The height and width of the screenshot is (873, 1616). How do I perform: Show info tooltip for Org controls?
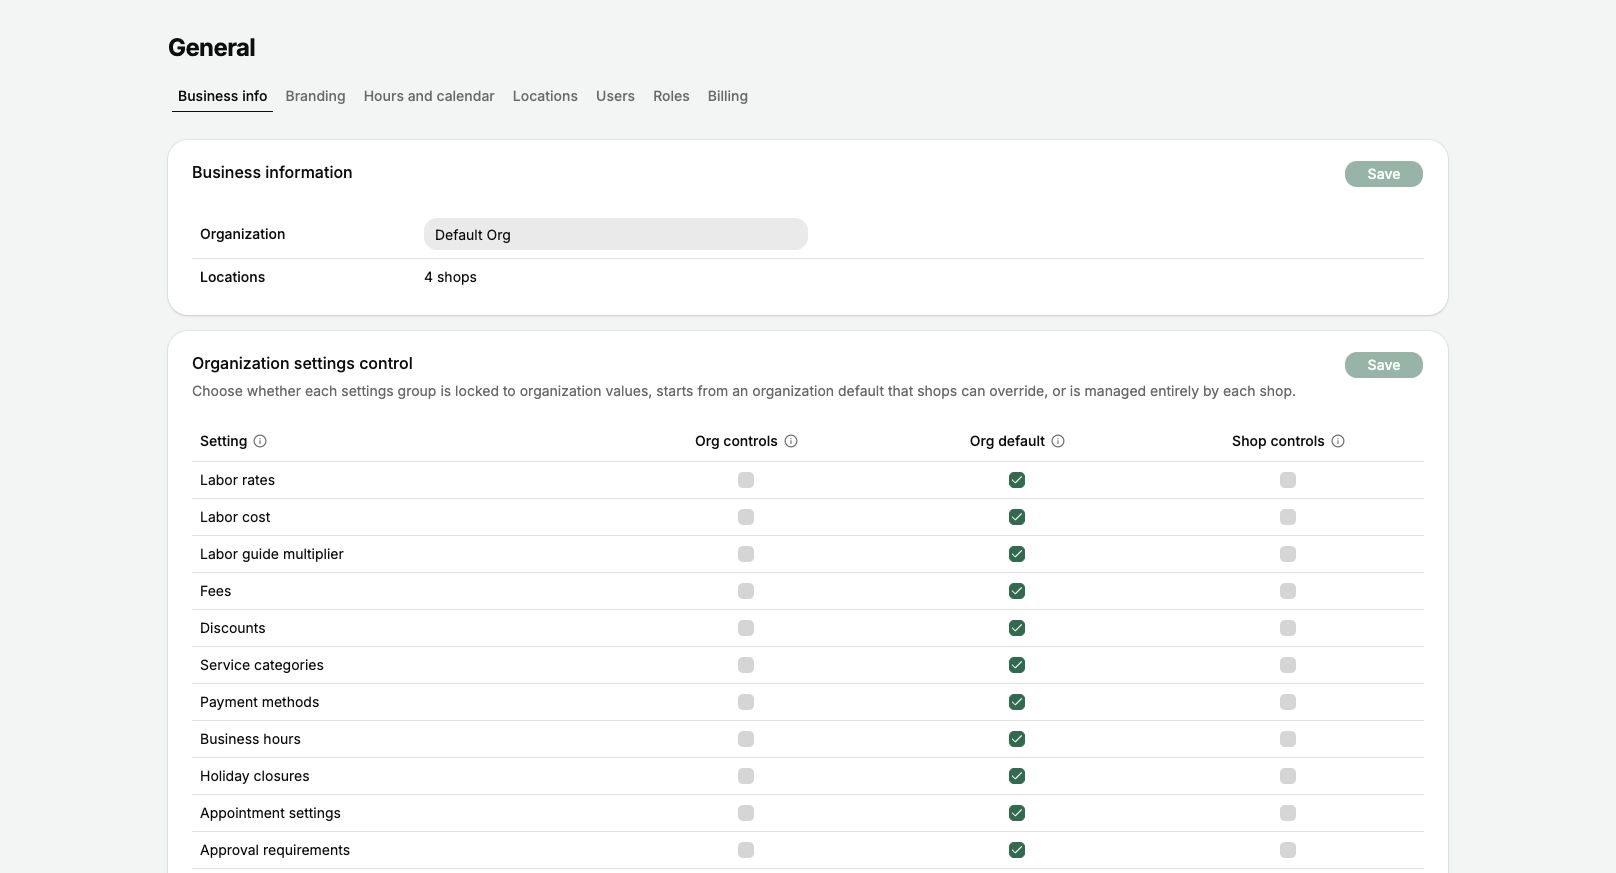791,441
